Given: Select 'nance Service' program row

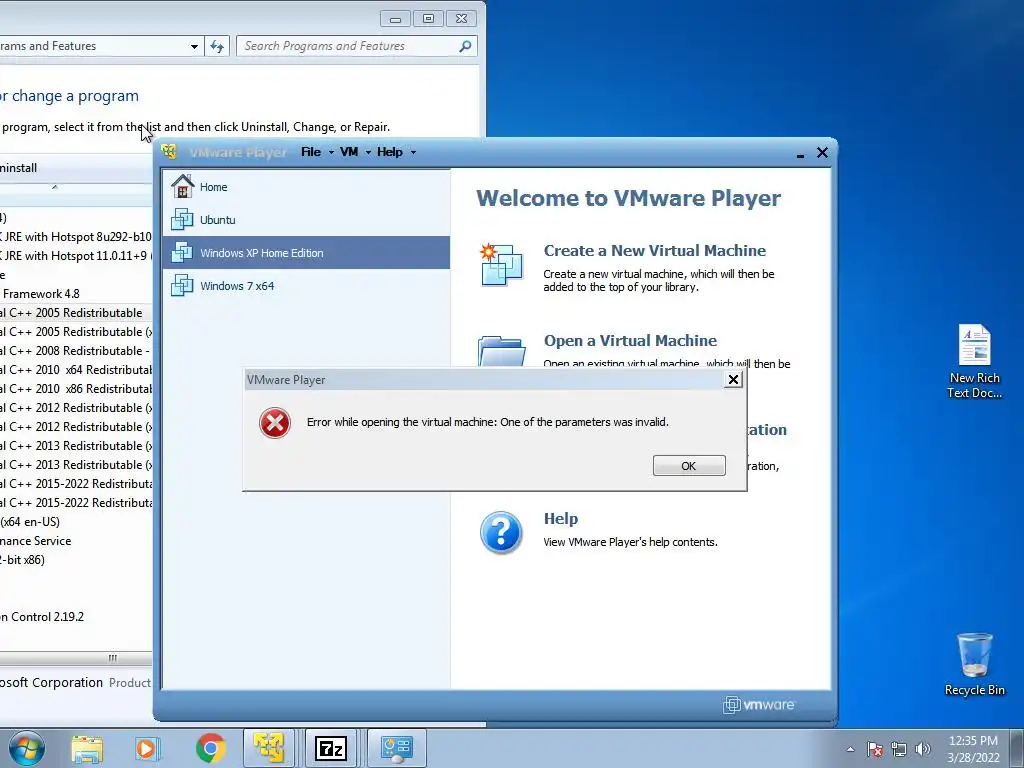Looking at the screenshot, I should click(x=76, y=541).
